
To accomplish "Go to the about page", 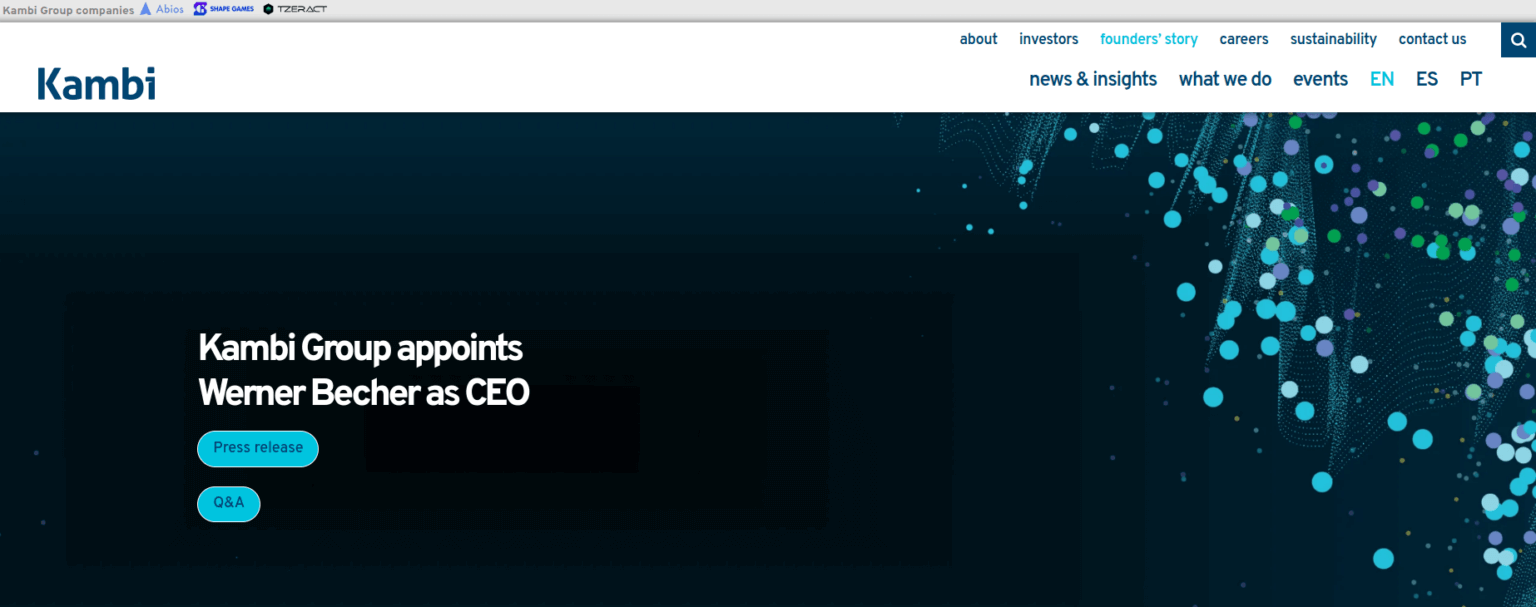I will click(x=978, y=39).
